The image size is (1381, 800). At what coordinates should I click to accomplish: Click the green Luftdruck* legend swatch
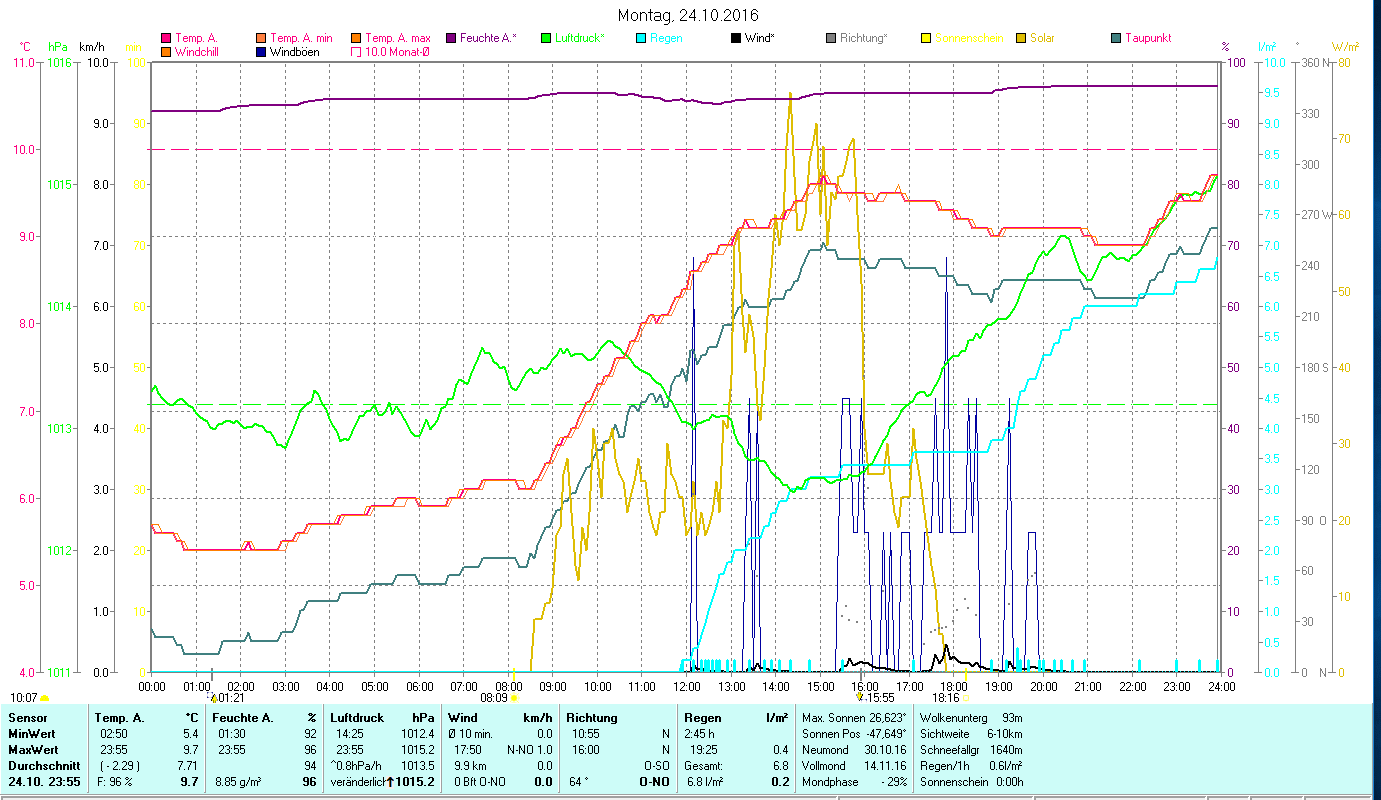pyautogui.click(x=545, y=38)
